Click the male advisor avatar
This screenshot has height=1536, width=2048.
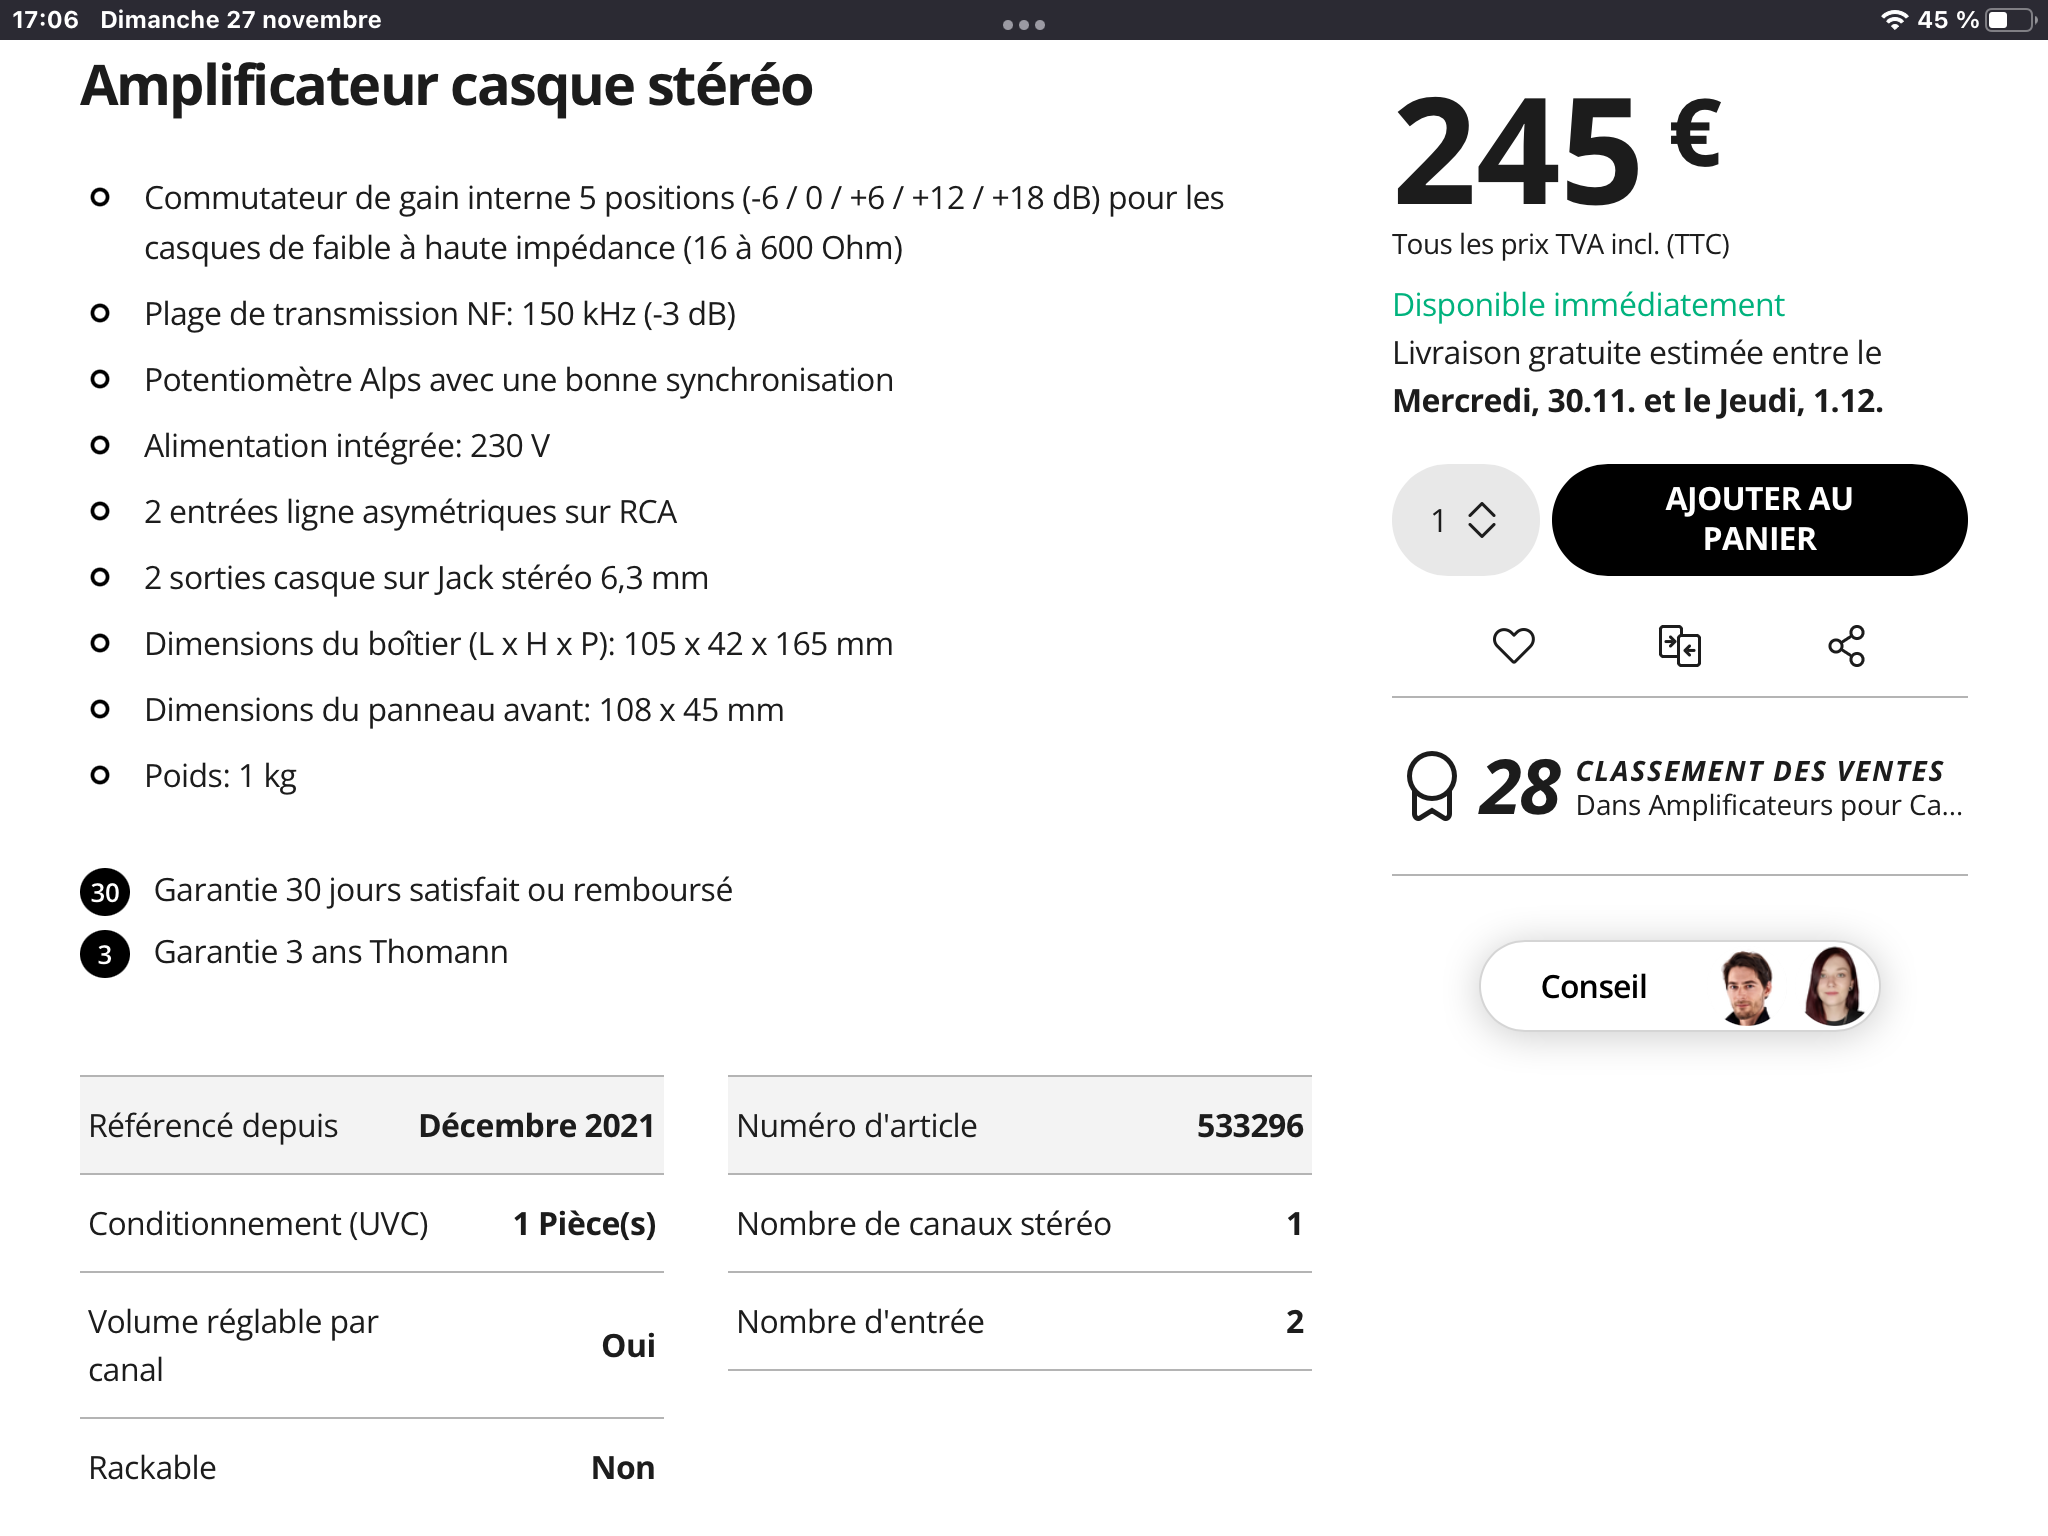tap(1746, 987)
